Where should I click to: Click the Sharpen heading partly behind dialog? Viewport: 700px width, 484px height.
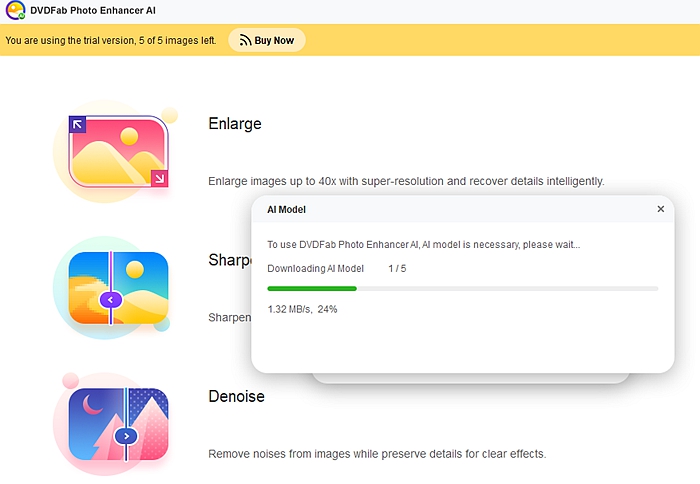(229, 260)
